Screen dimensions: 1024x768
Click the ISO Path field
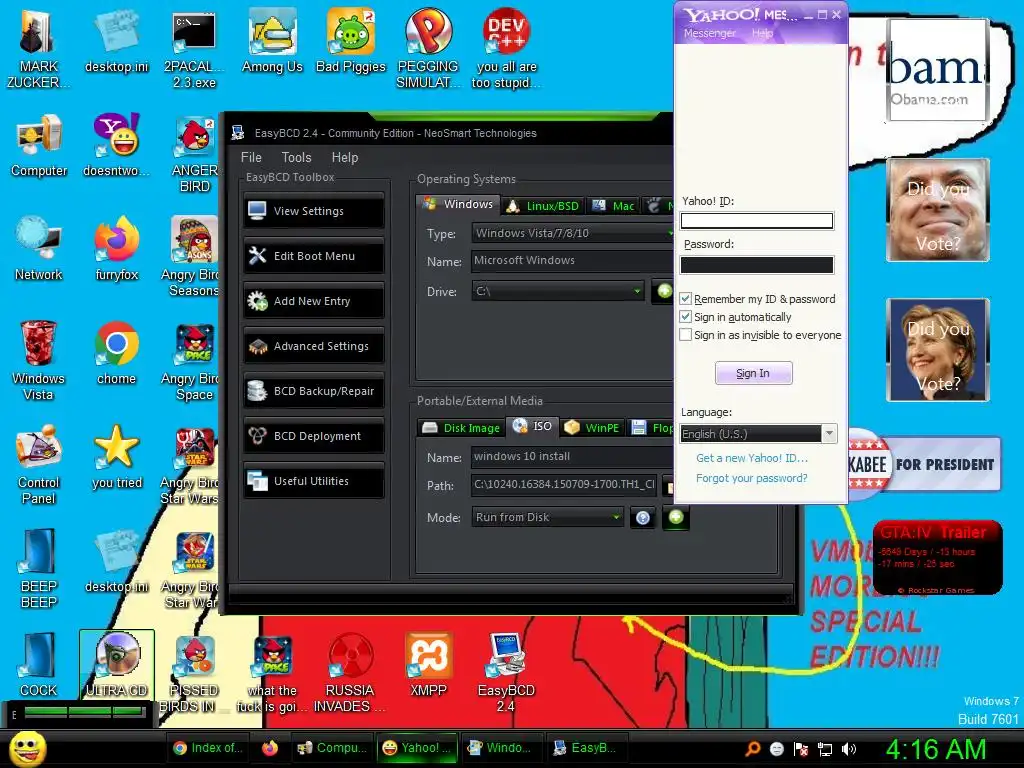[564, 485]
